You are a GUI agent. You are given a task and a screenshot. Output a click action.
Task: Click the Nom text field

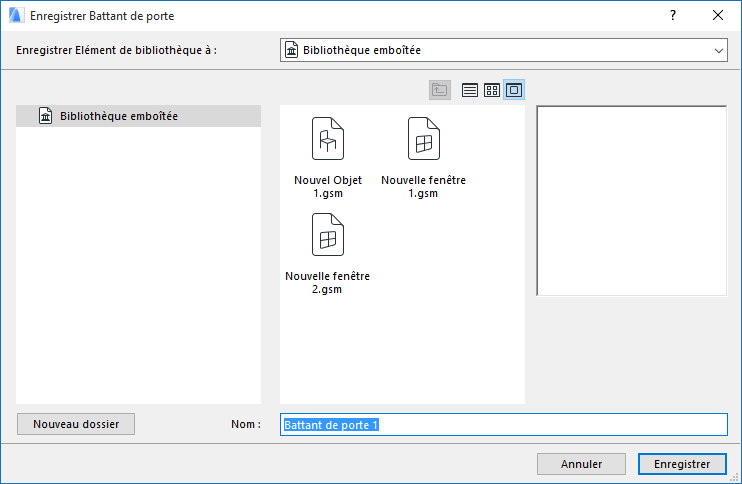click(x=504, y=424)
